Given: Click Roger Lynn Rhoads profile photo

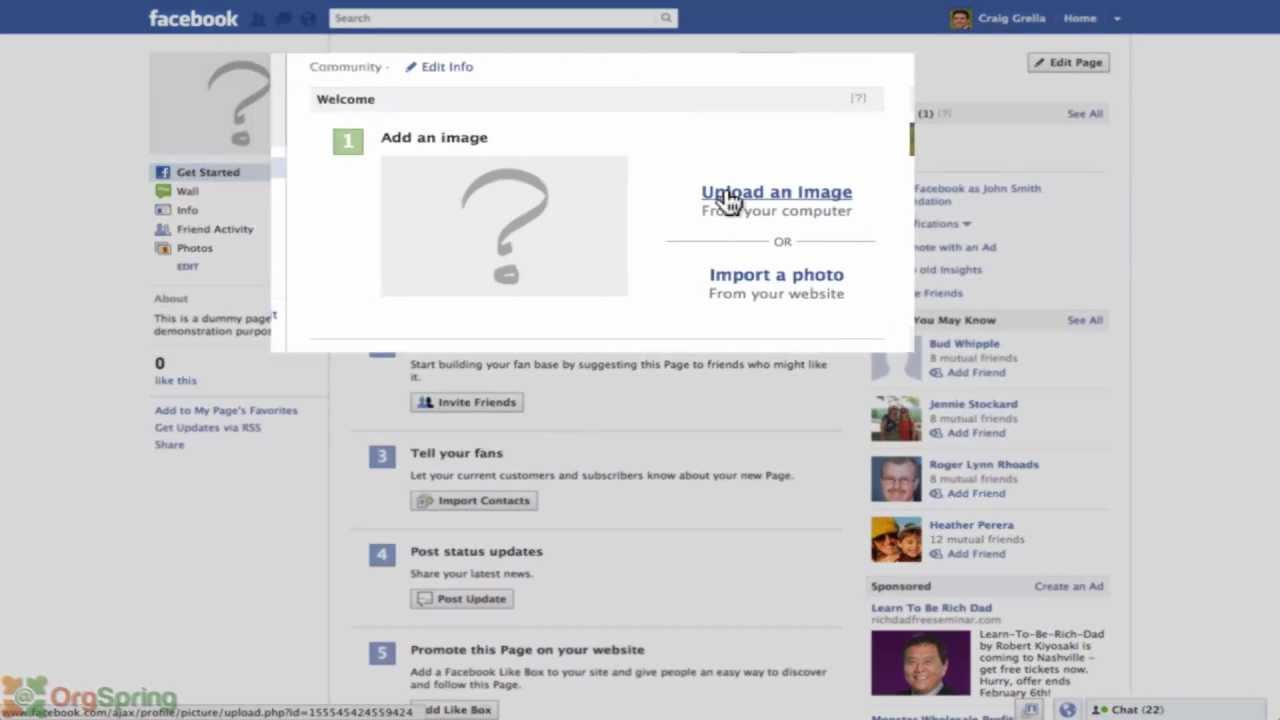Looking at the screenshot, I should click(x=896, y=479).
